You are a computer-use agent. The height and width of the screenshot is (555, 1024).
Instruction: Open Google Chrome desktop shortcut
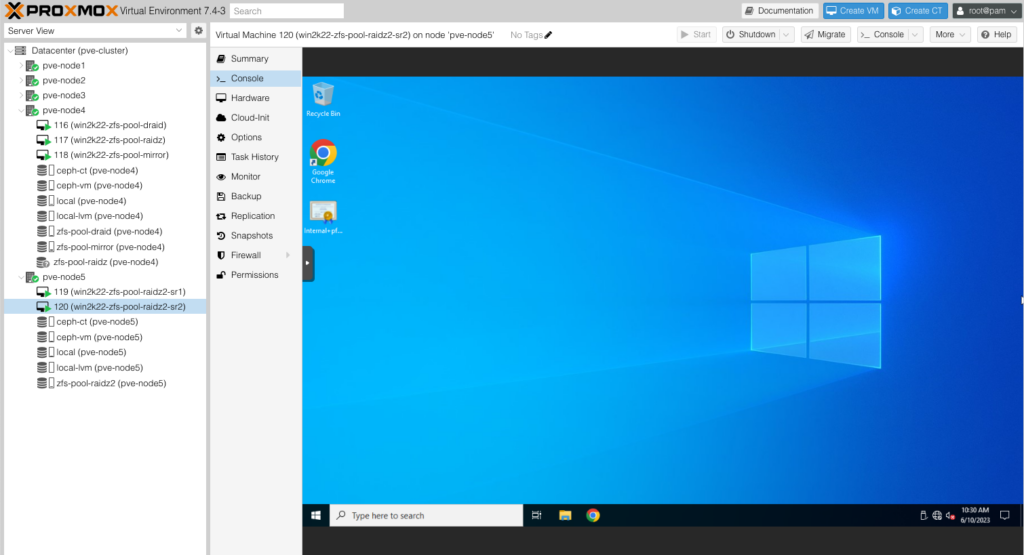(323, 161)
